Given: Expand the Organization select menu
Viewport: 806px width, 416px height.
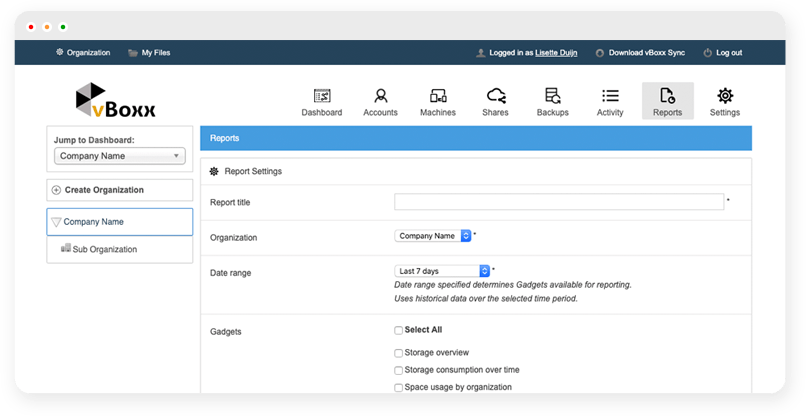Looking at the screenshot, I should 433,236.
